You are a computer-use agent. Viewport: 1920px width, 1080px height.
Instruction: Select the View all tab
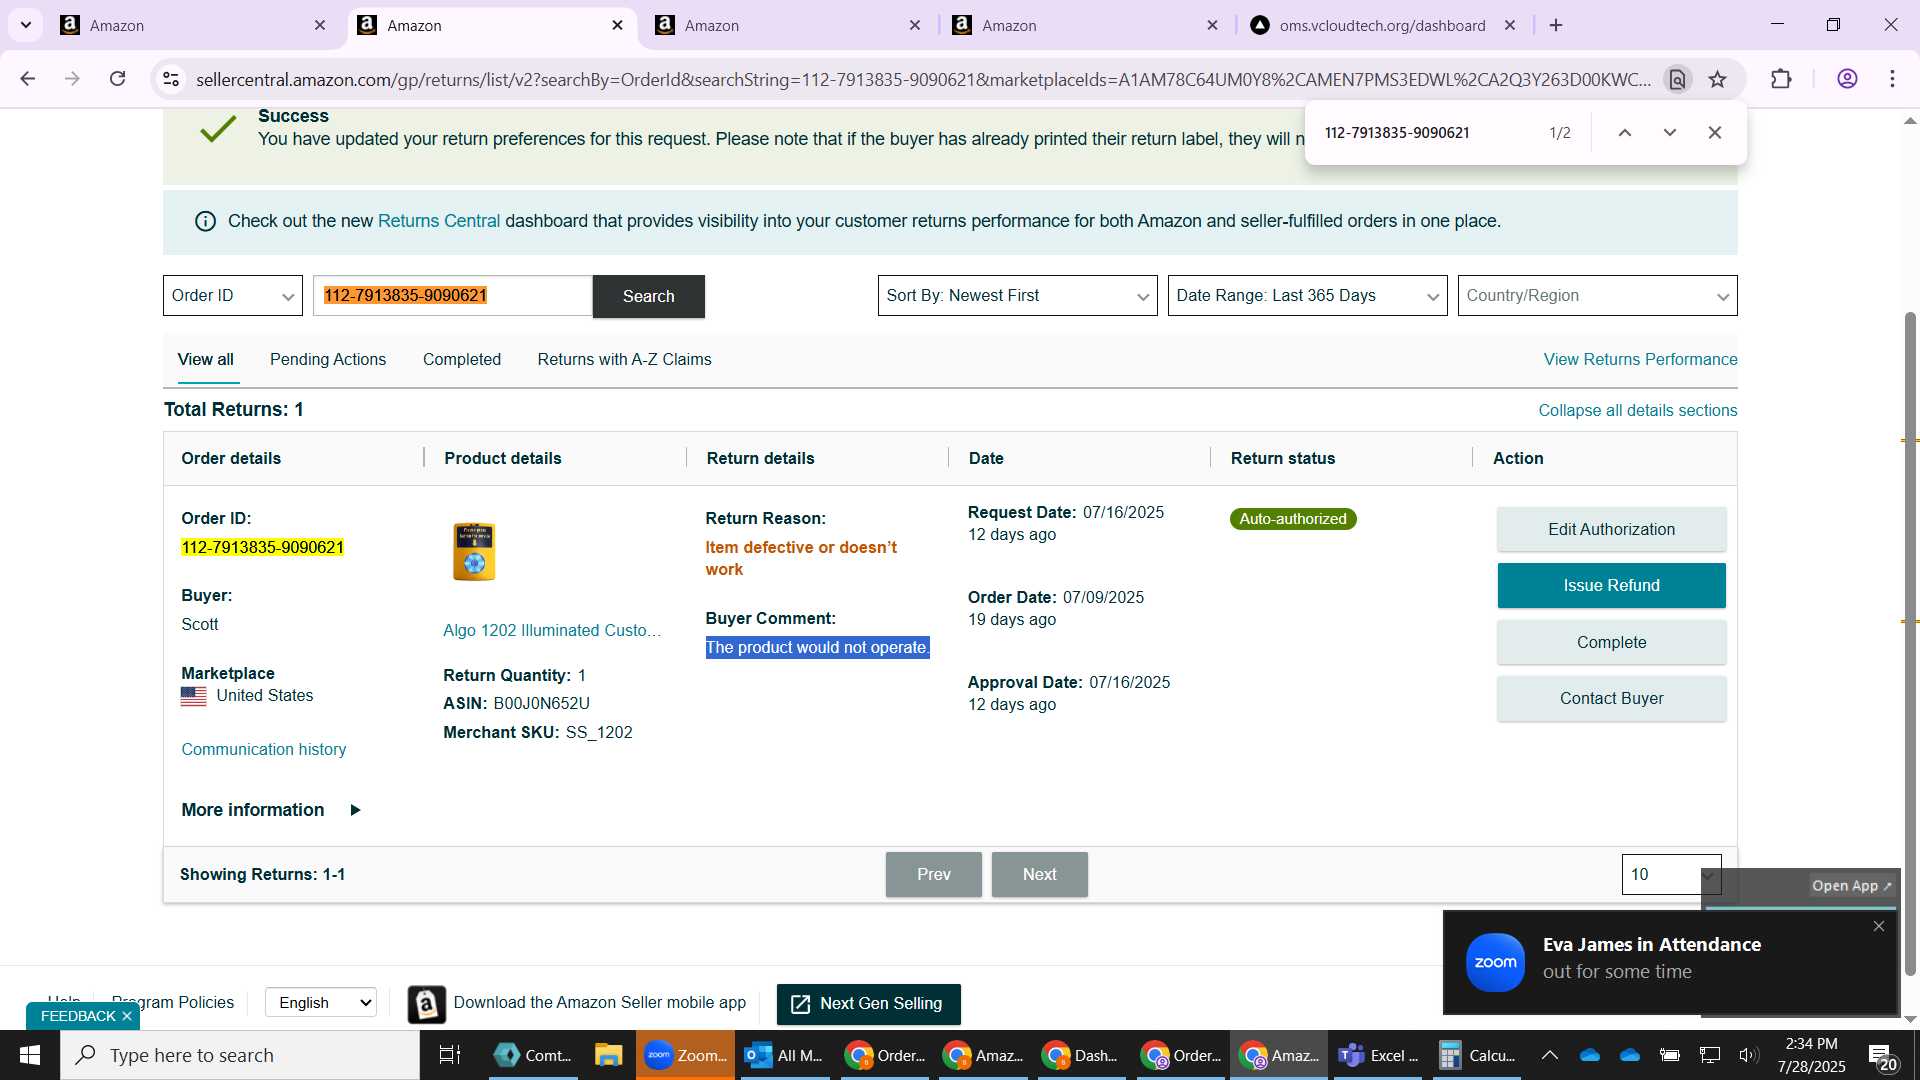pyautogui.click(x=206, y=360)
